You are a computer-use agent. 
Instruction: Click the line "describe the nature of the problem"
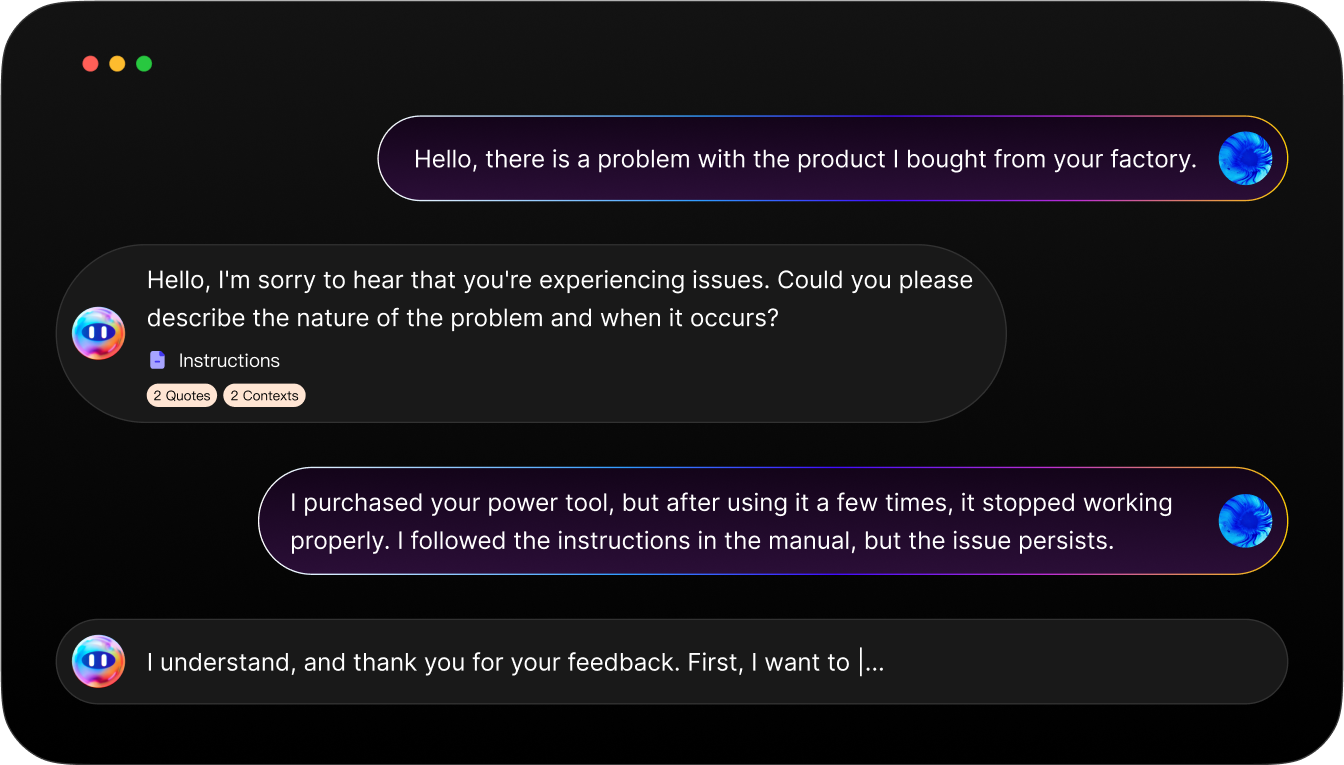[x=462, y=318]
